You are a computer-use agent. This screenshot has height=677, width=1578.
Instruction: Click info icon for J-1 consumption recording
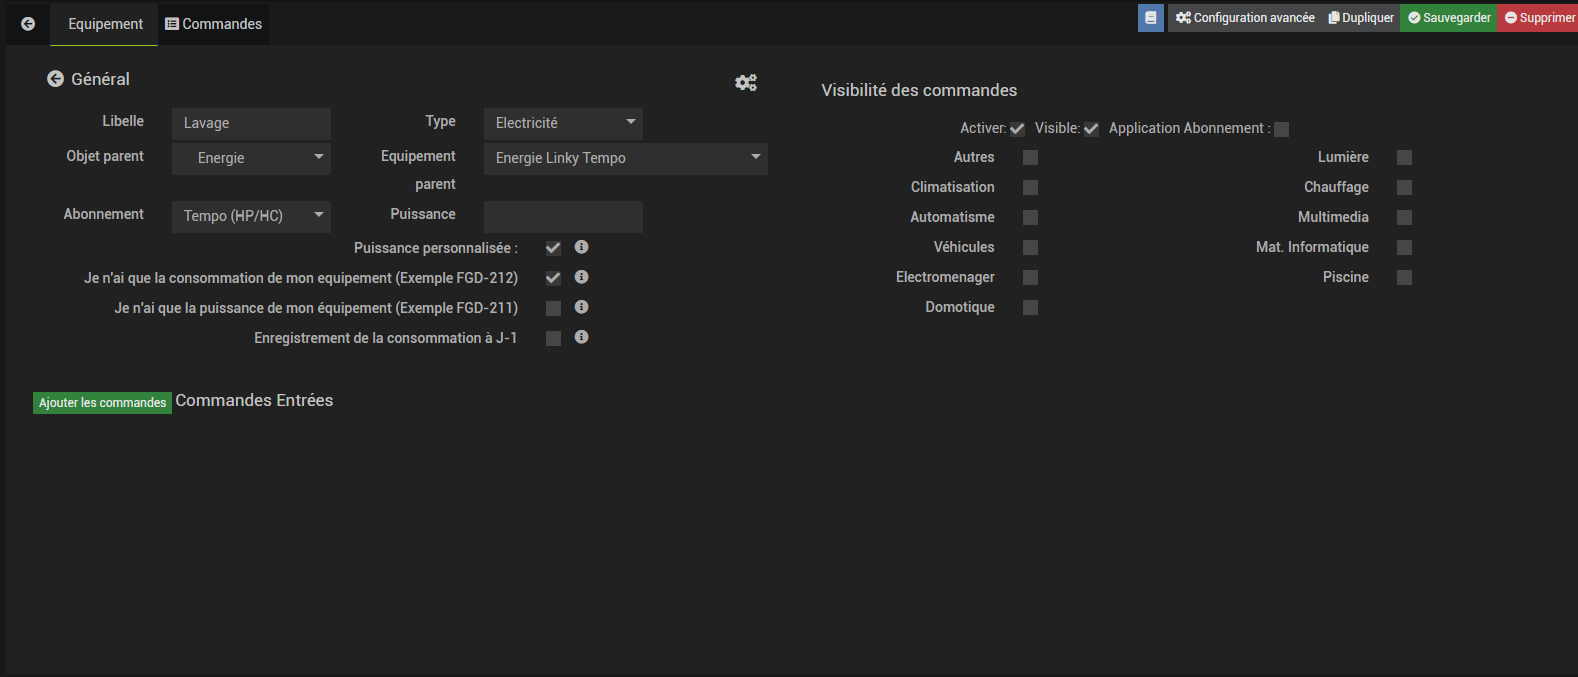(581, 337)
